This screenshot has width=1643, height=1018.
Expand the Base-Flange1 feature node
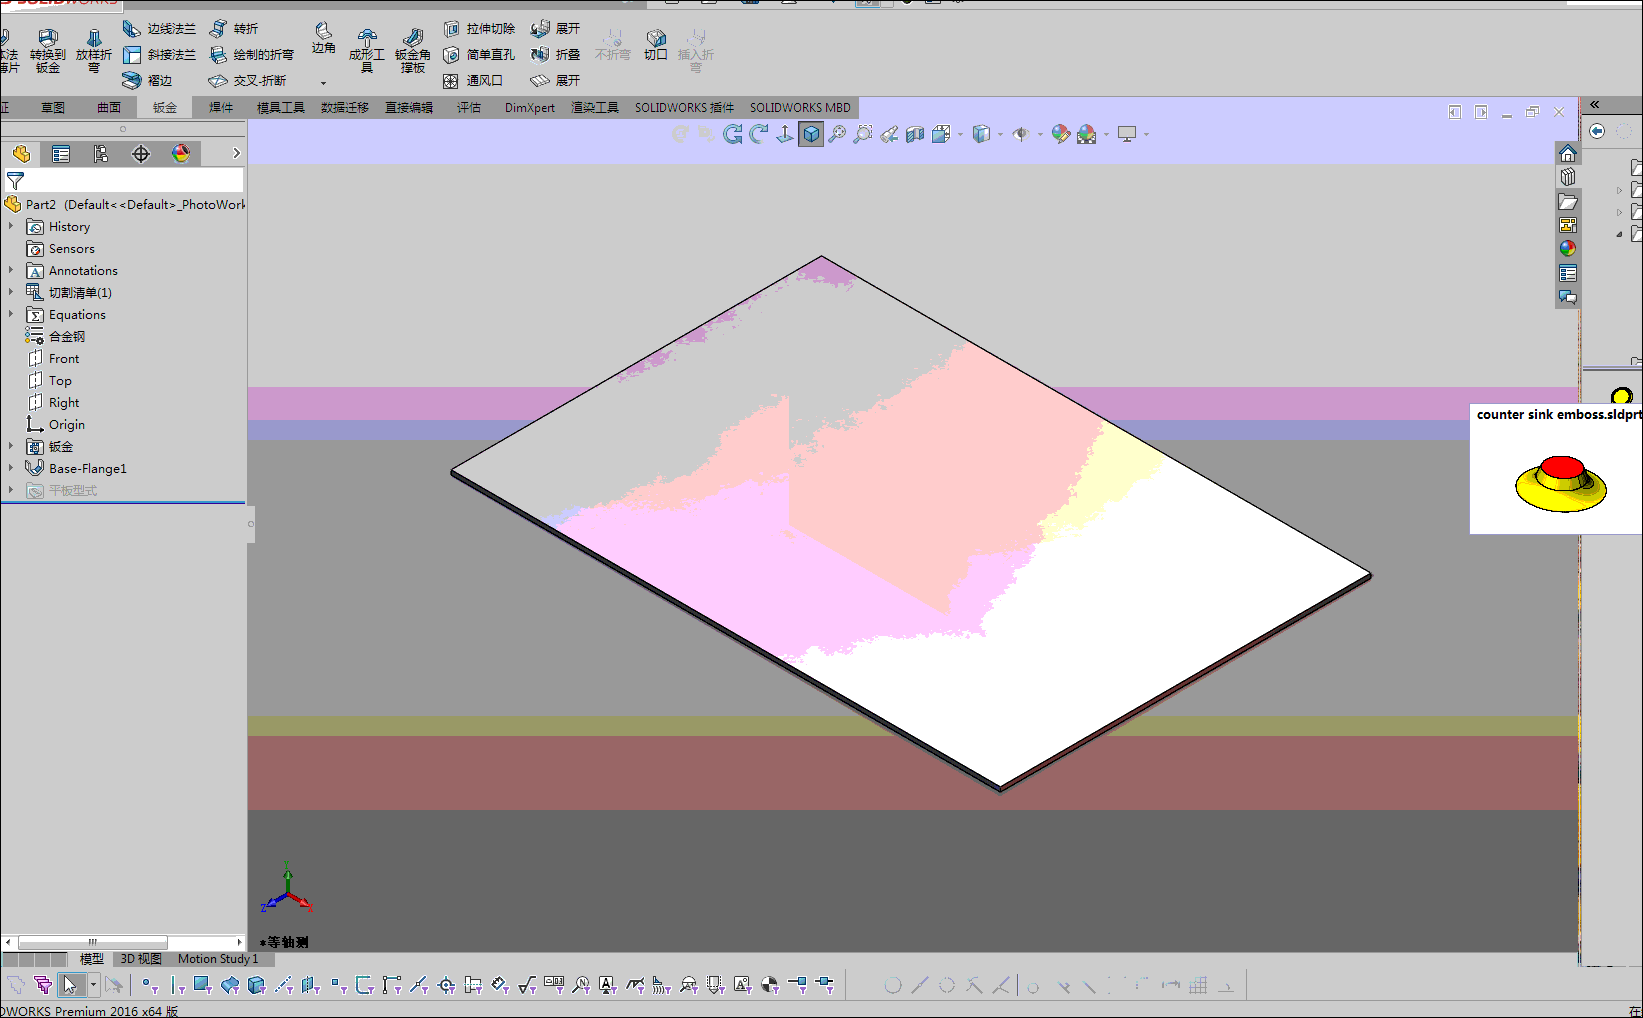click(11, 469)
